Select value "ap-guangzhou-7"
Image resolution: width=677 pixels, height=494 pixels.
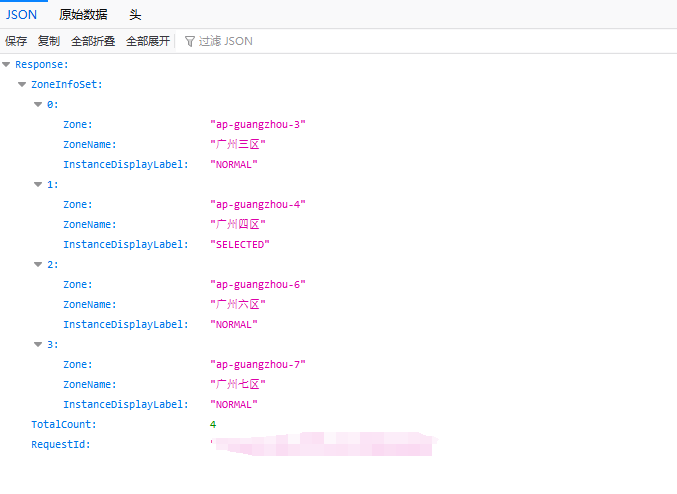pyautogui.click(x=258, y=364)
